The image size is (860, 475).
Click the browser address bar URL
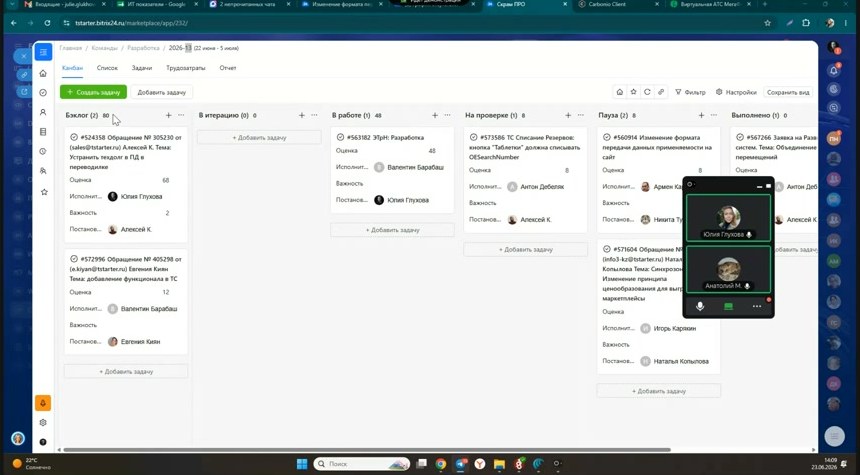pyautogui.click(x=132, y=23)
